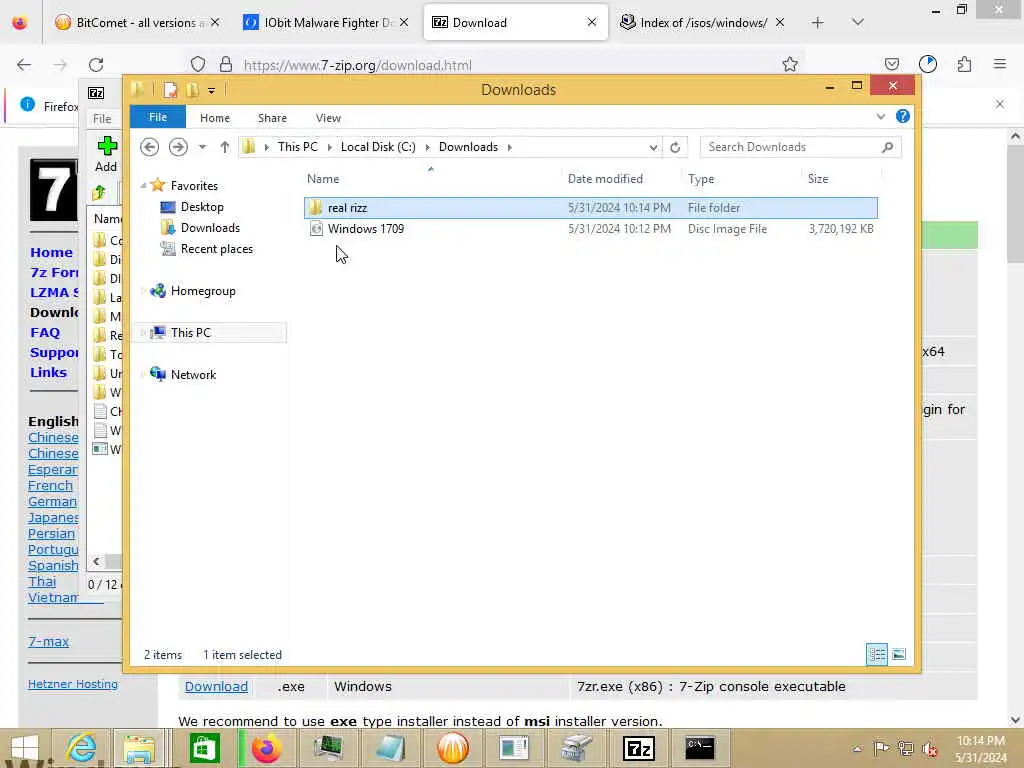
Task: Click the Firefox reload page button
Action: (96, 65)
